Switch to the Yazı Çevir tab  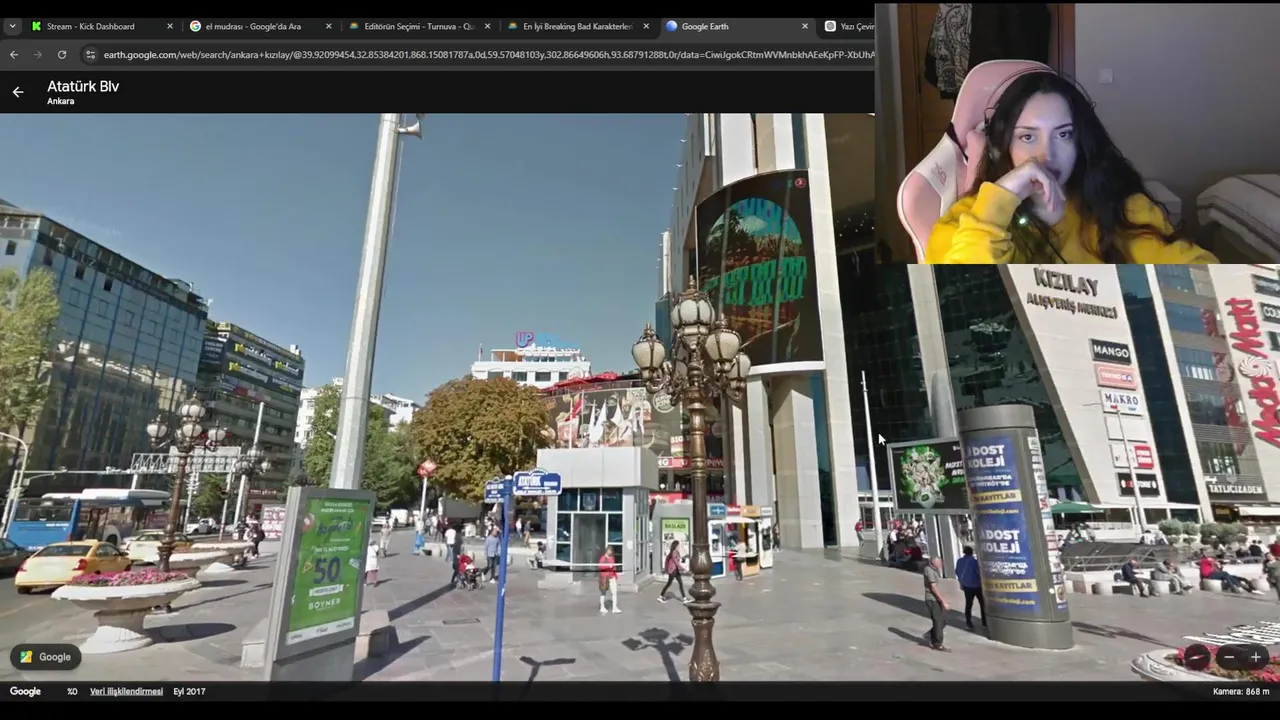pos(849,26)
